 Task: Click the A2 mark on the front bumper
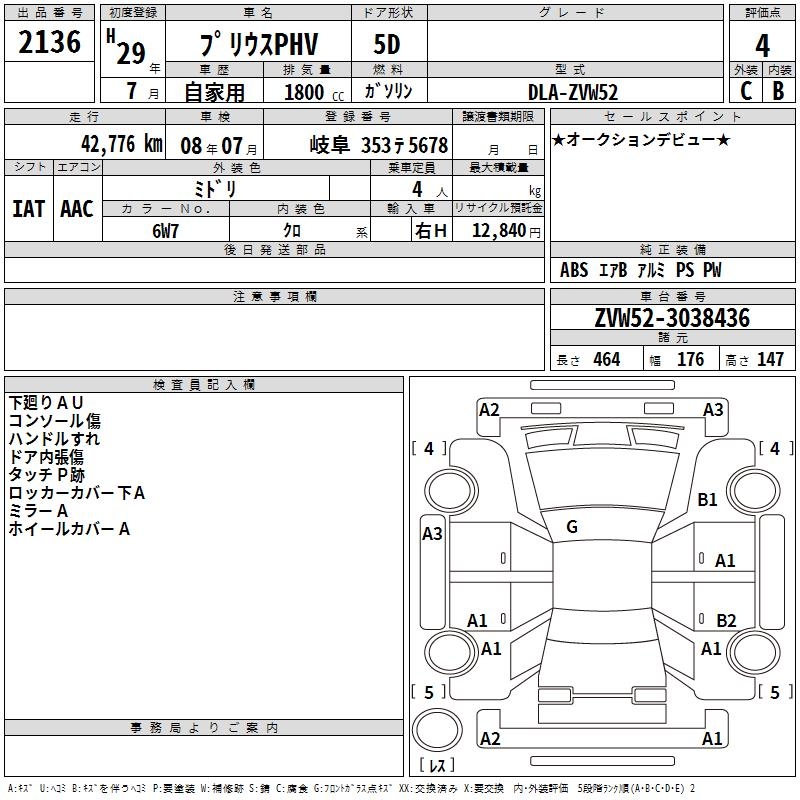(x=489, y=410)
